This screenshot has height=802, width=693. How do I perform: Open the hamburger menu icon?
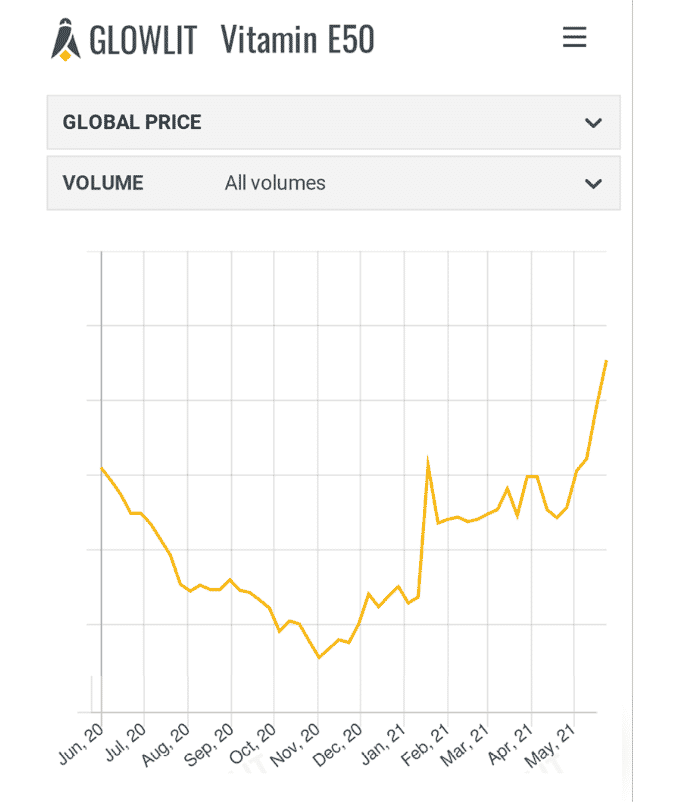tap(574, 37)
